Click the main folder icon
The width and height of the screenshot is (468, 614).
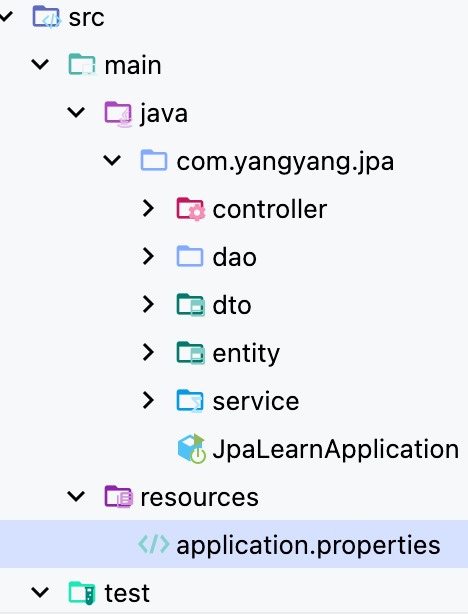tap(82, 65)
